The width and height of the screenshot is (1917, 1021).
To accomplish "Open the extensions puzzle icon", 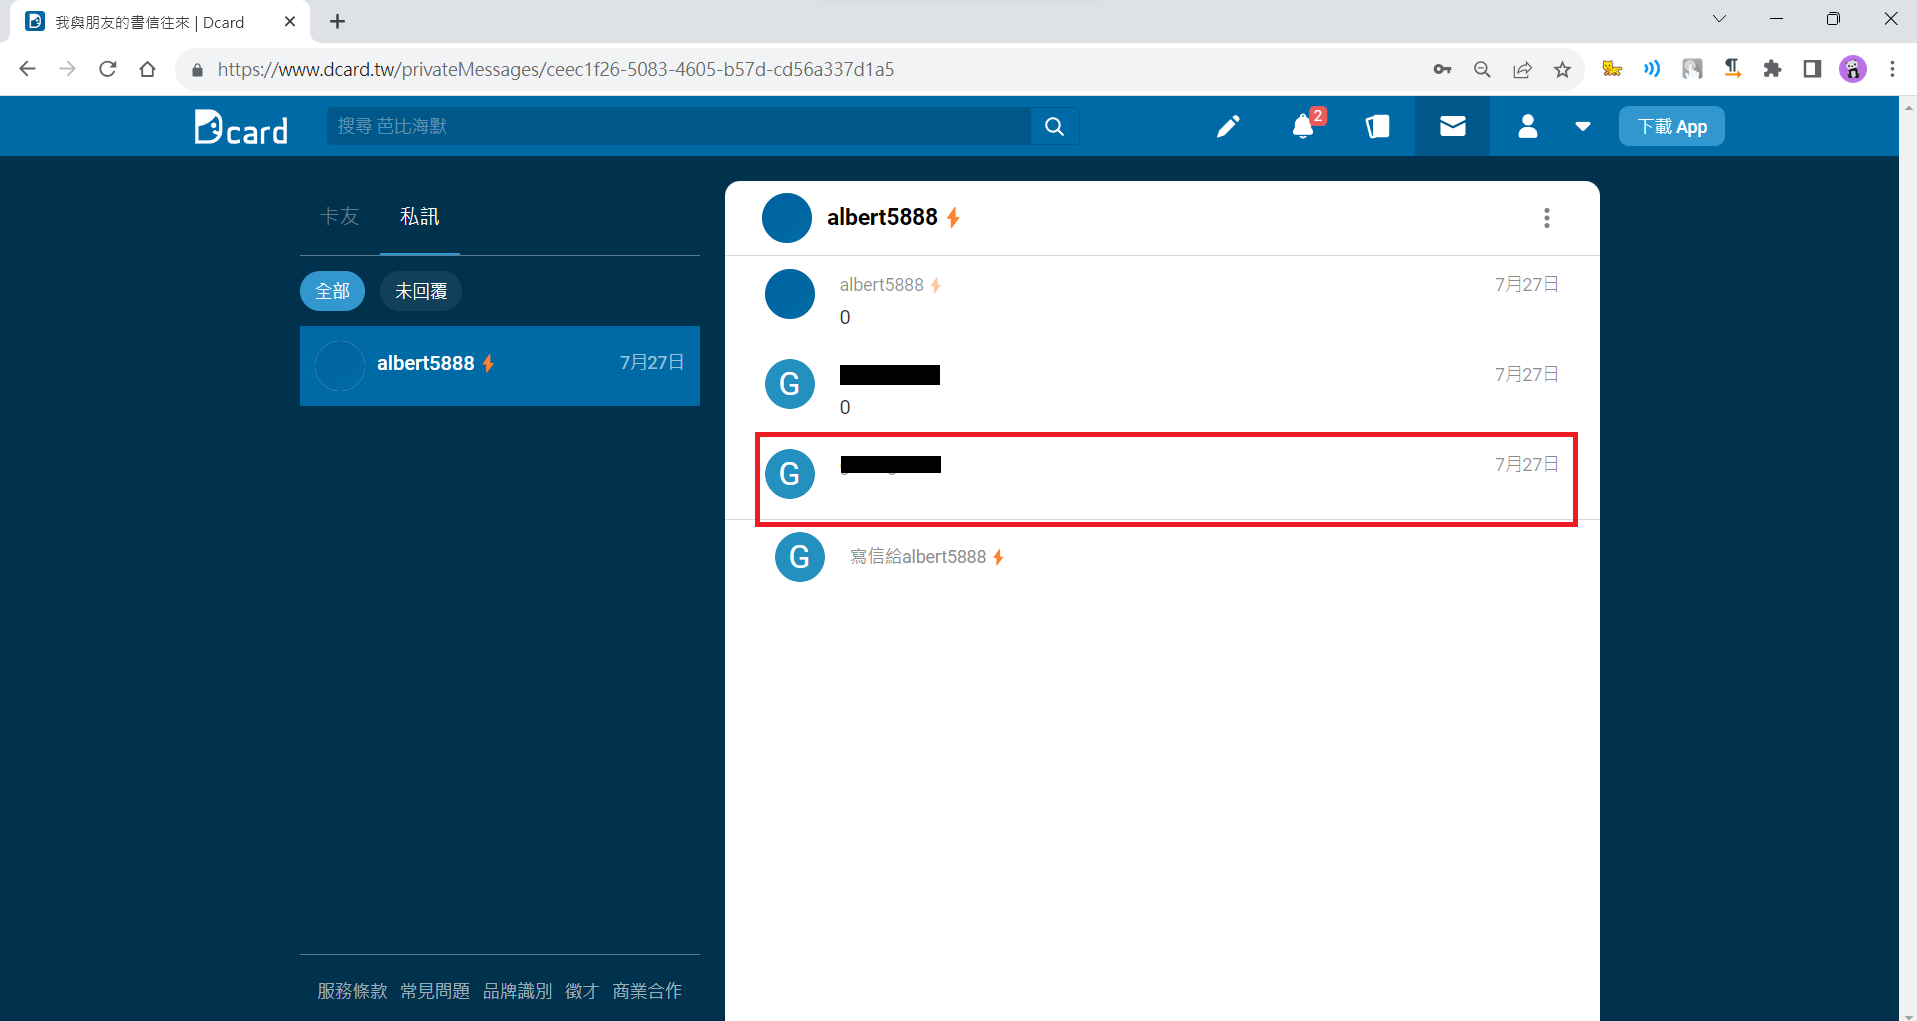I will tap(1772, 69).
